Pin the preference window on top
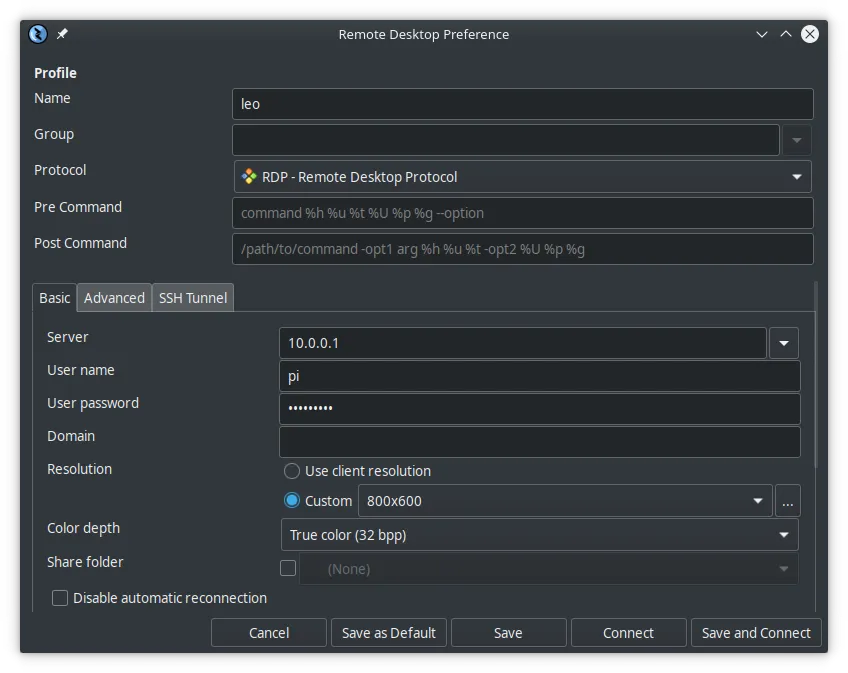Image resolution: width=848 pixels, height=673 pixels. [62, 33]
